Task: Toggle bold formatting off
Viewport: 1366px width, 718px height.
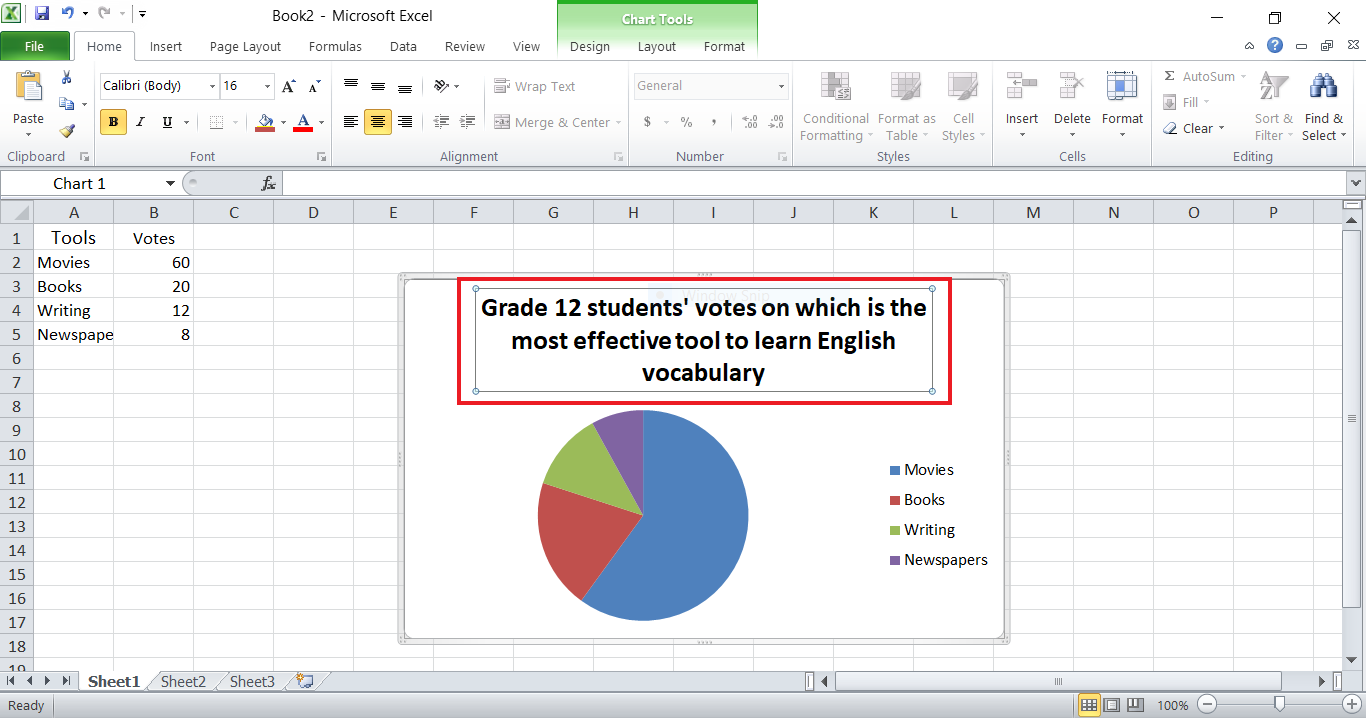Action: point(113,121)
